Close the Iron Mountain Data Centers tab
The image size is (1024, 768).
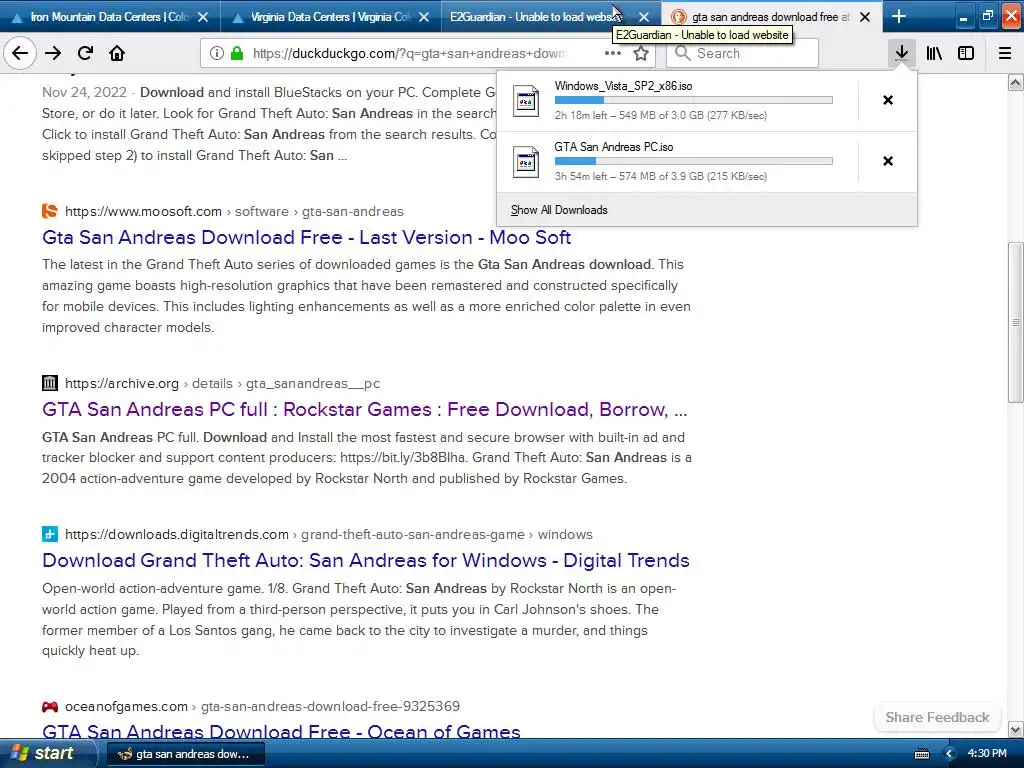pos(203,17)
